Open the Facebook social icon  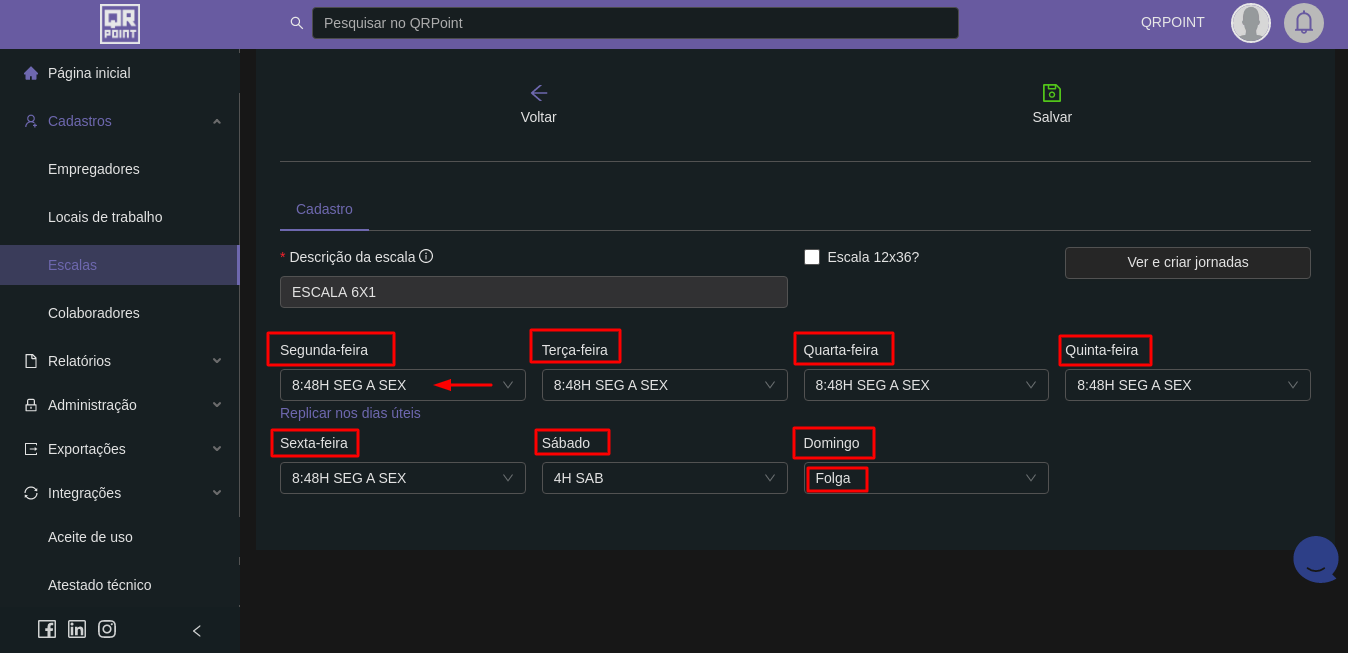(47, 629)
